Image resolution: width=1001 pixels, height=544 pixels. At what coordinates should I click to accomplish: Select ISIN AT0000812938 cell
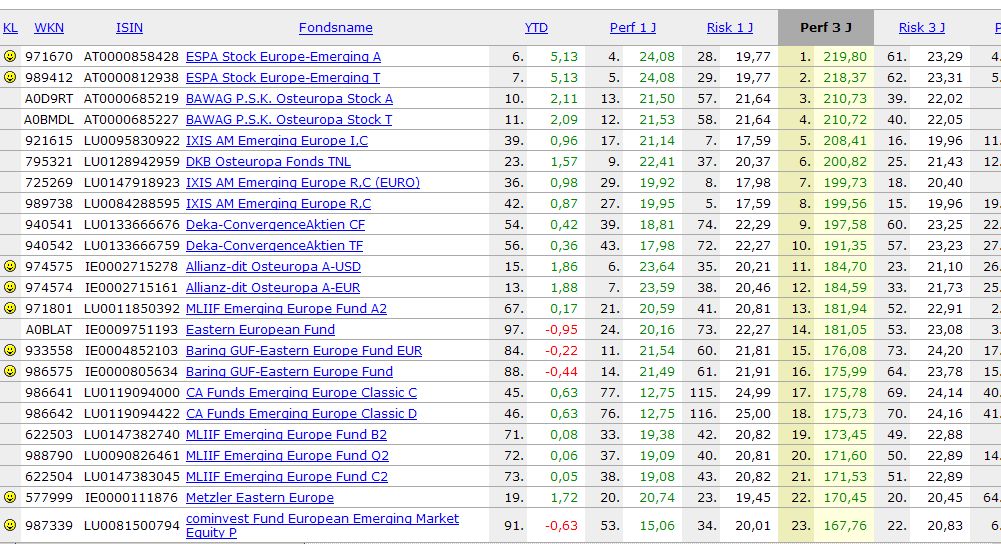click(132, 78)
